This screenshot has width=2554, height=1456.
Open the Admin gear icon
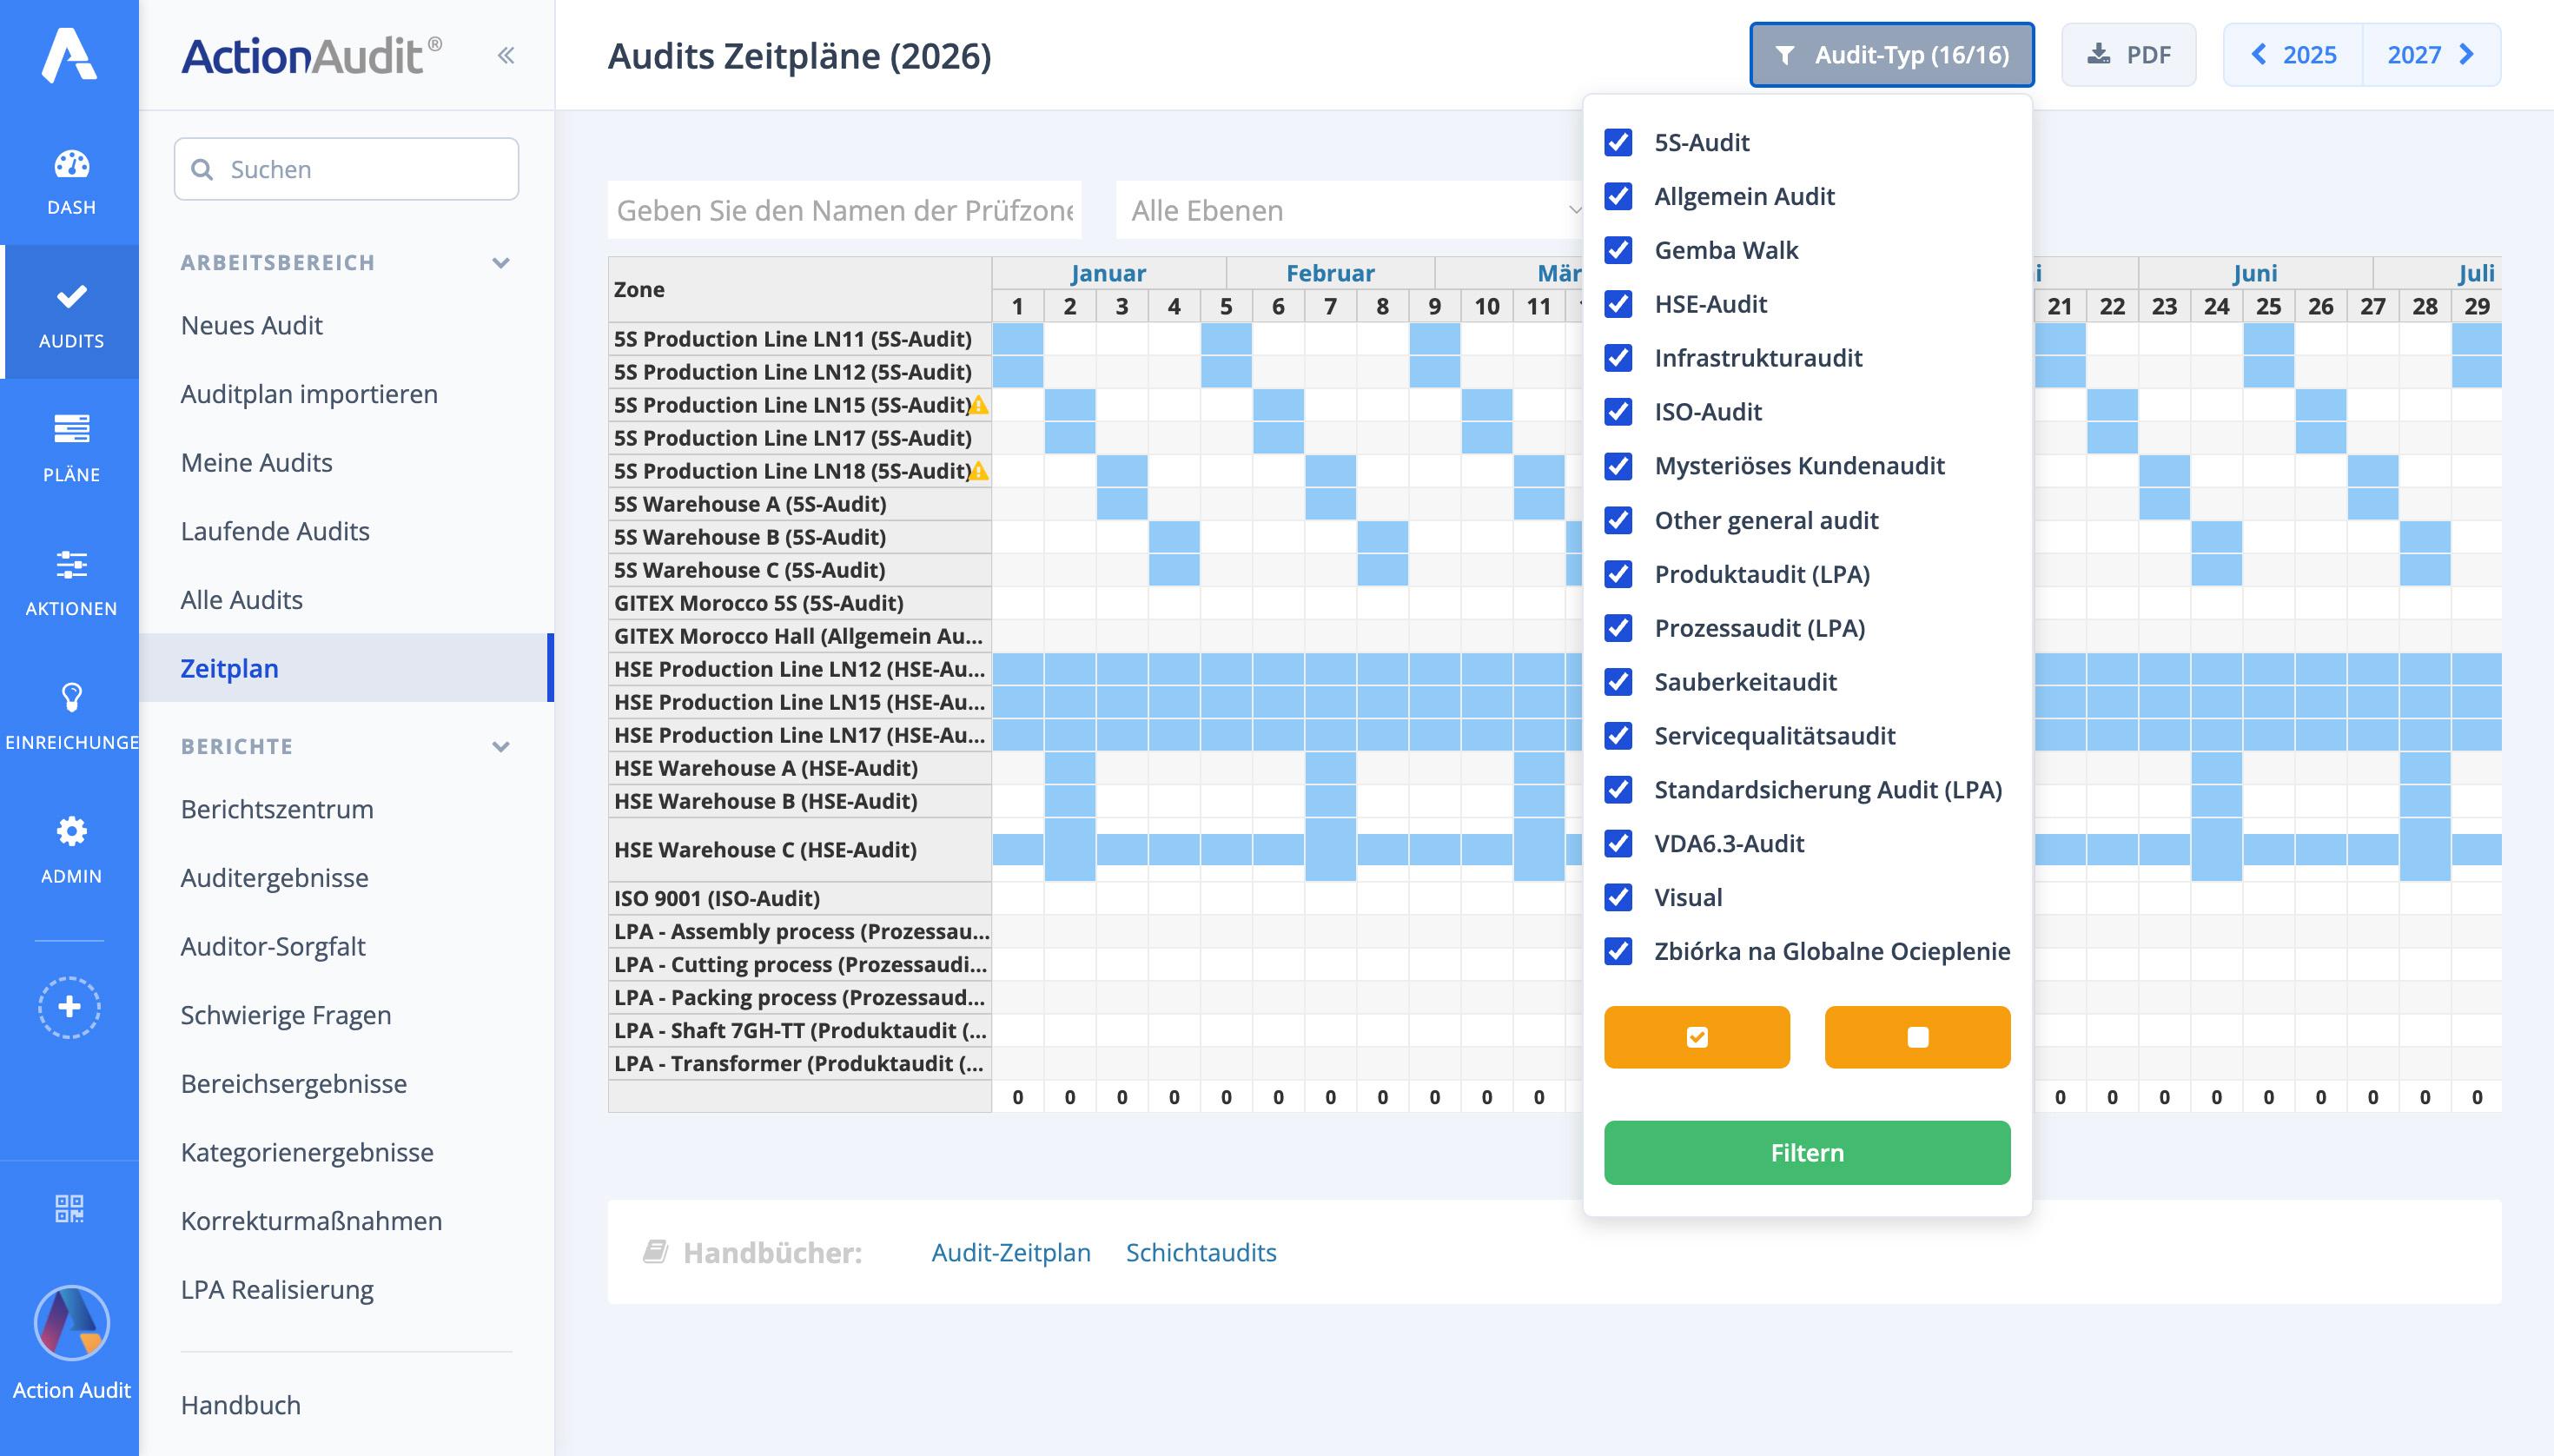click(x=71, y=831)
